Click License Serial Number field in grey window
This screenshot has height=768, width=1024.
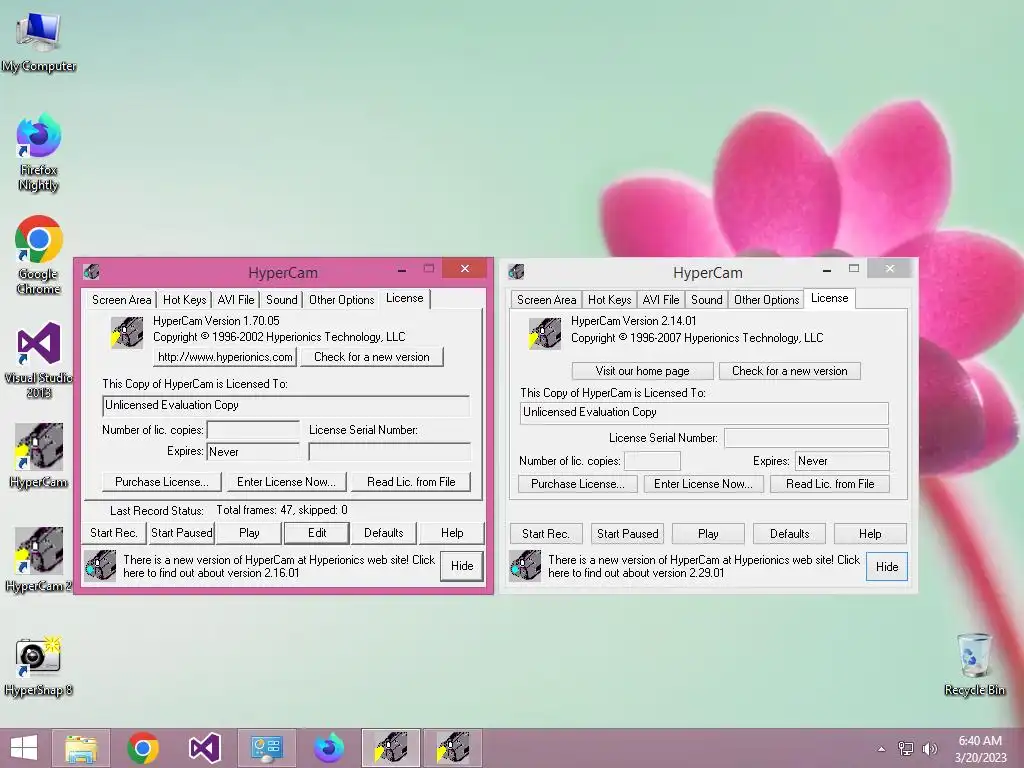(807, 438)
